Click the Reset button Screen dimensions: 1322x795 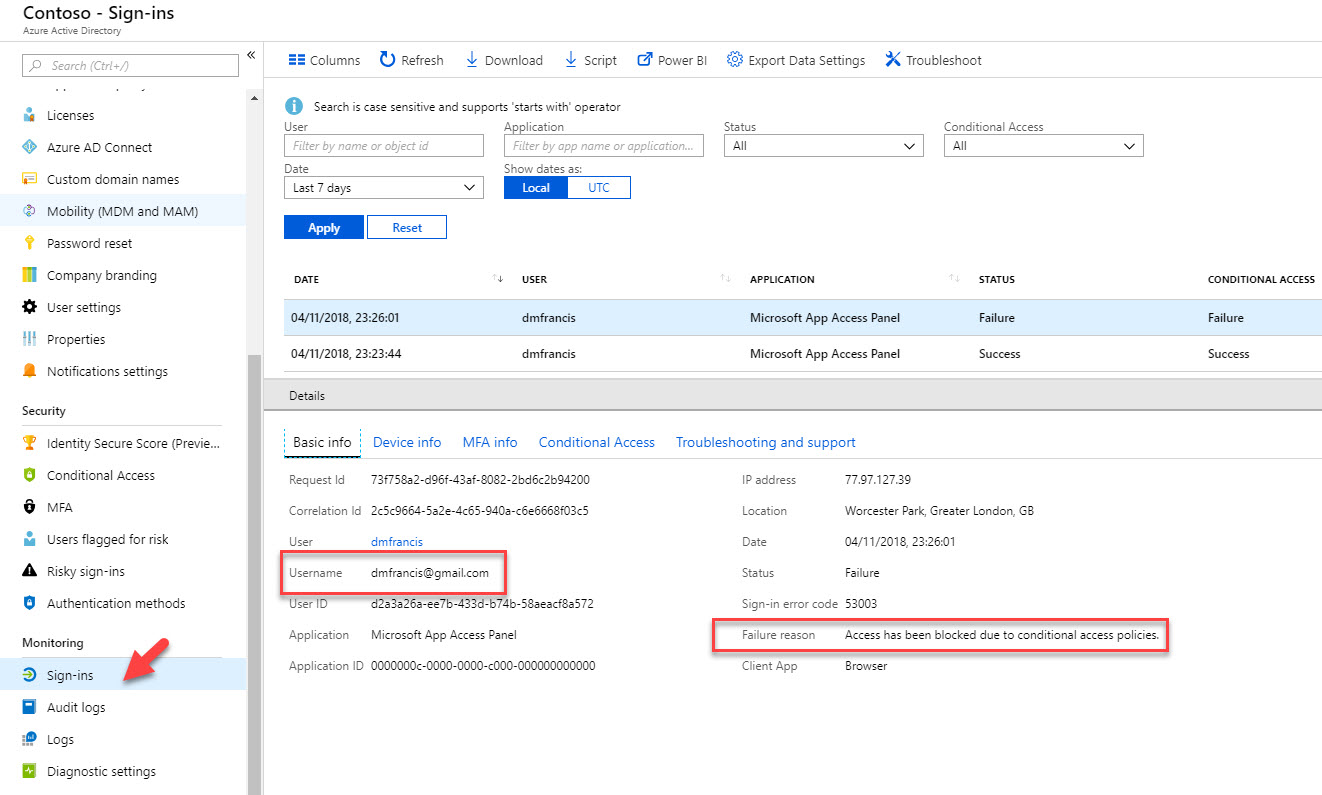coord(407,228)
